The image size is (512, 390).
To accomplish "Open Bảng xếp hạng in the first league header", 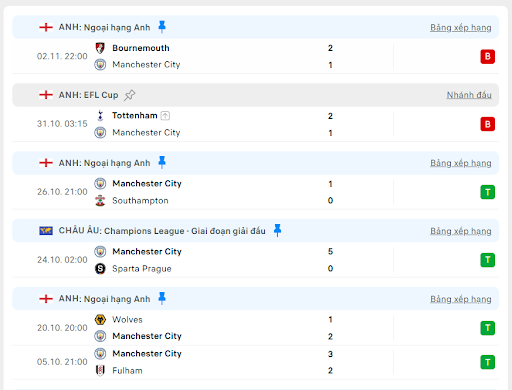I will coord(461,27).
